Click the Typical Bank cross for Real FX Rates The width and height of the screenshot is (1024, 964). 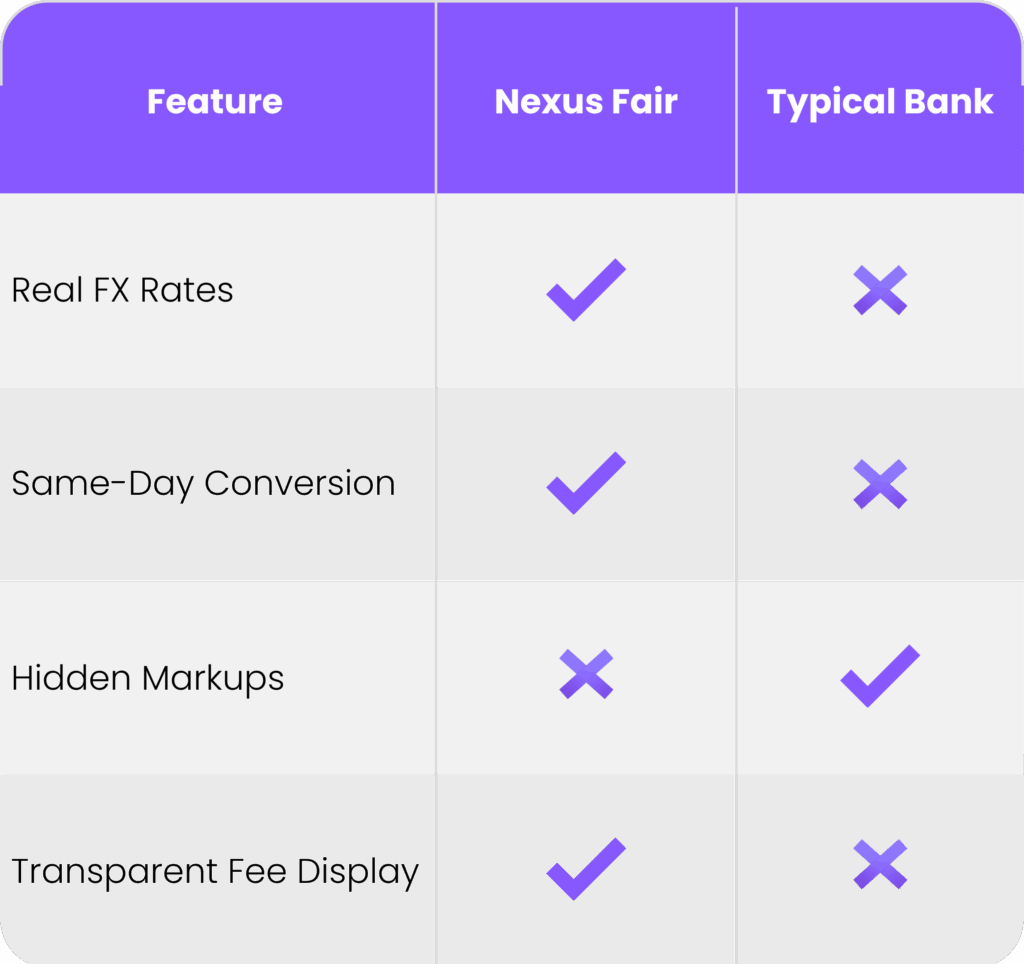880,290
